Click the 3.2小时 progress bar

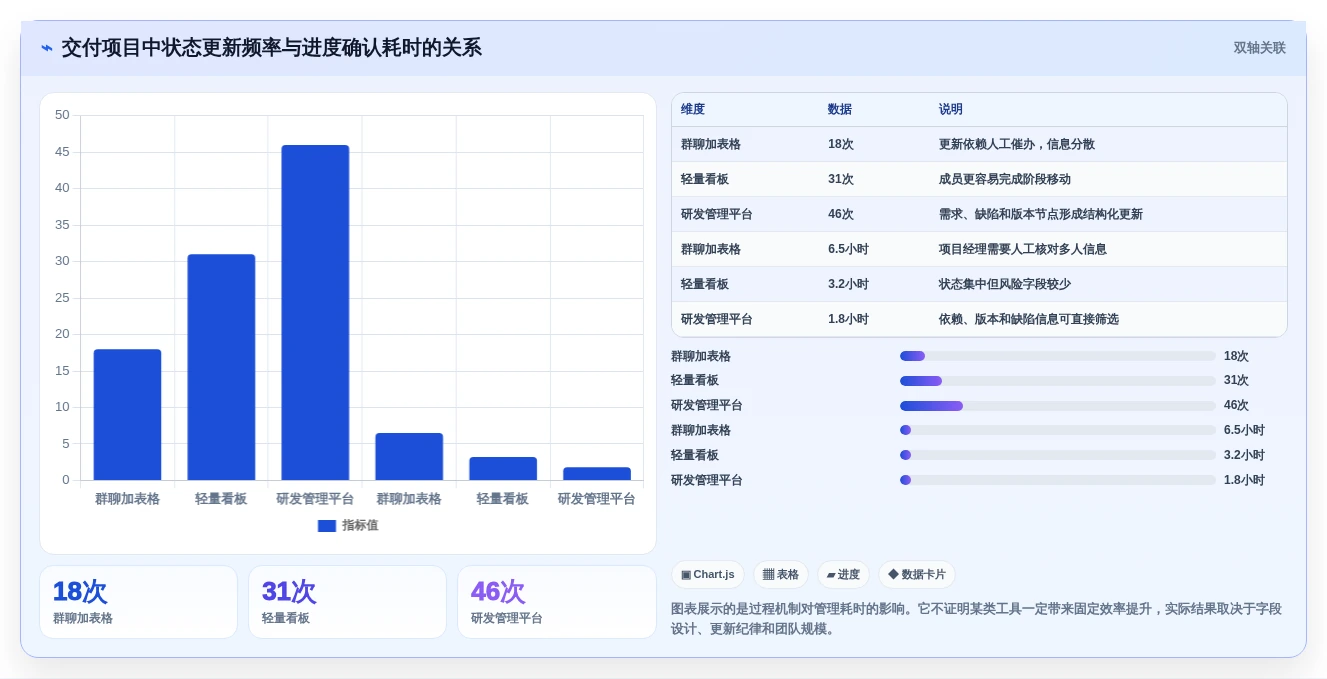pyautogui.click(x=1058, y=455)
